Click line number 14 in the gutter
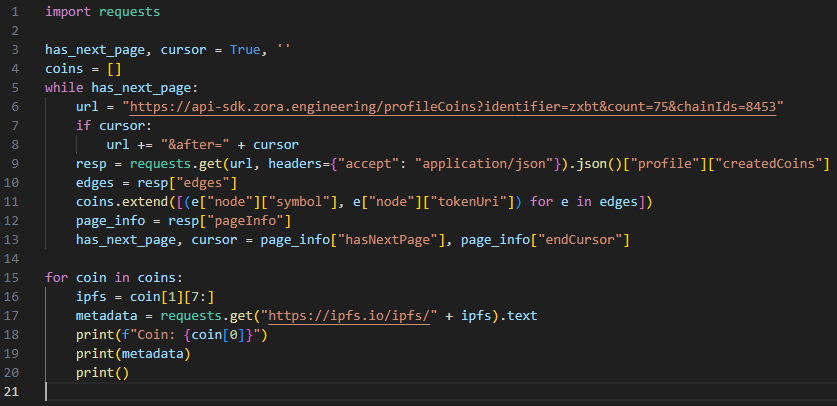 pos(11,259)
